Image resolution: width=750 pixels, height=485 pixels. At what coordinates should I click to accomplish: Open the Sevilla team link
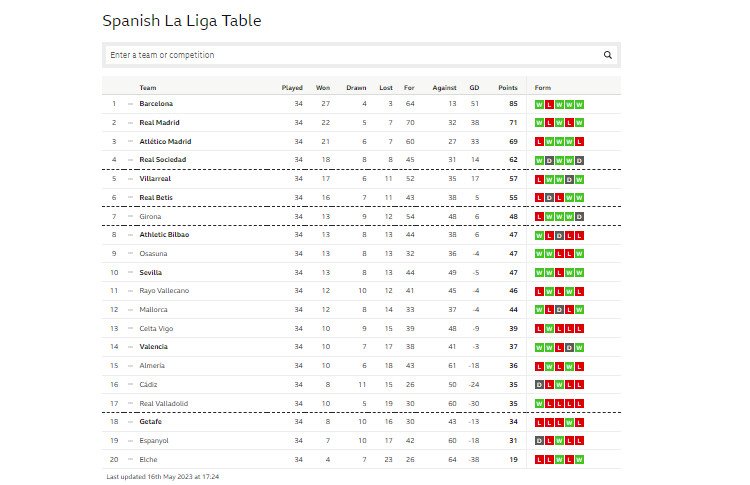tap(150, 273)
